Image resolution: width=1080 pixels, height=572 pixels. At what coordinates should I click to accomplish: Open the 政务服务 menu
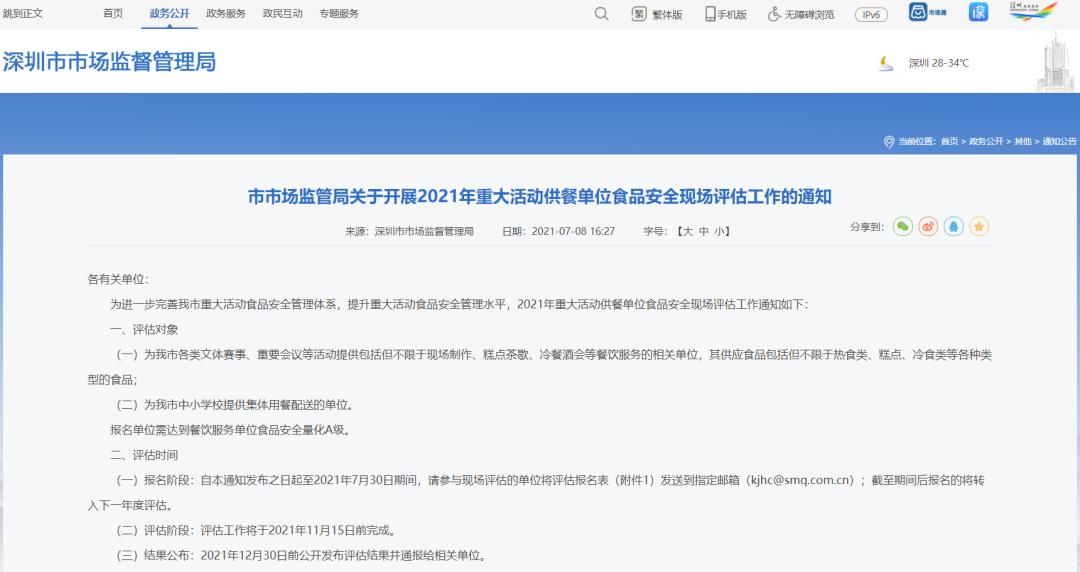coord(226,14)
